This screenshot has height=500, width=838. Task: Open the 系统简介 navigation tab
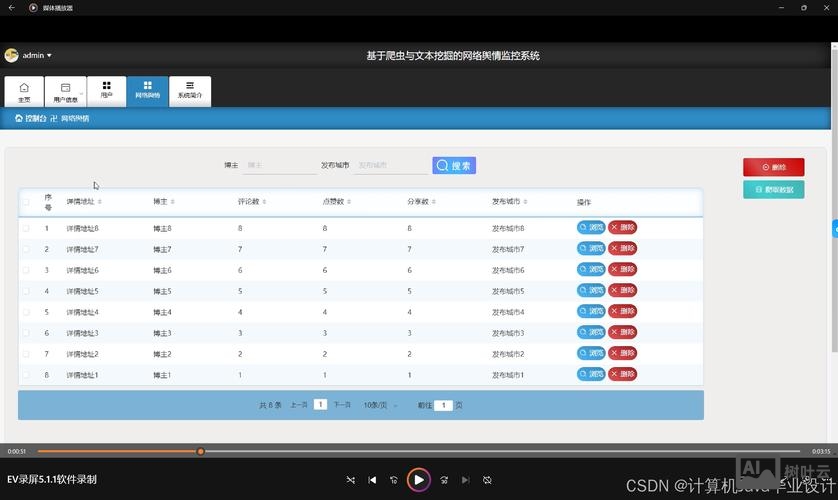tap(190, 91)
